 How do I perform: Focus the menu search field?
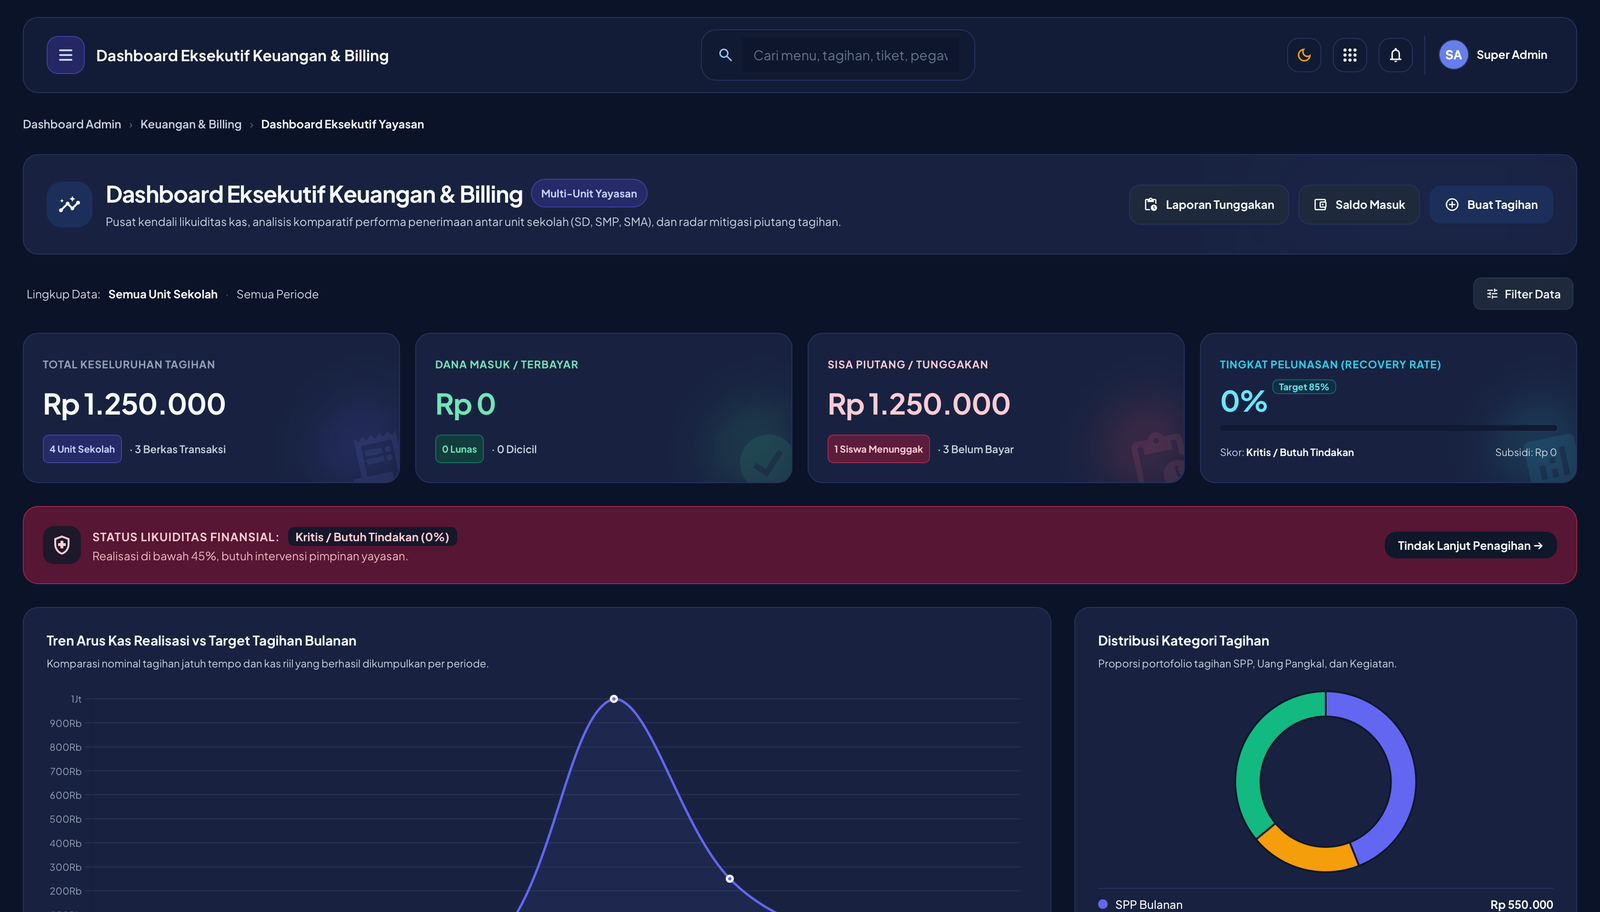coord(850,55)
